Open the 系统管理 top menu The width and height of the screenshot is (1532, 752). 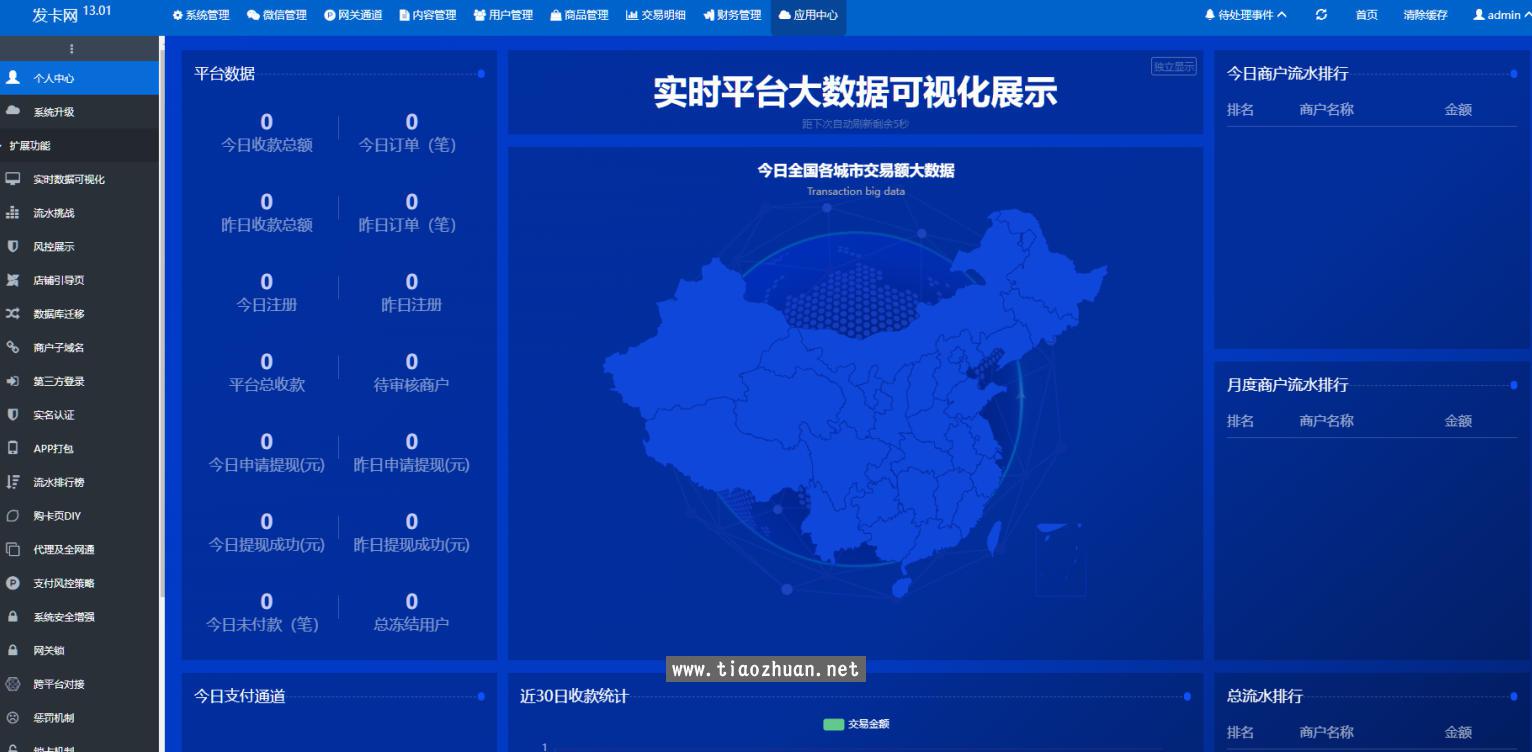pyautogui.click(x=201, y=15)
